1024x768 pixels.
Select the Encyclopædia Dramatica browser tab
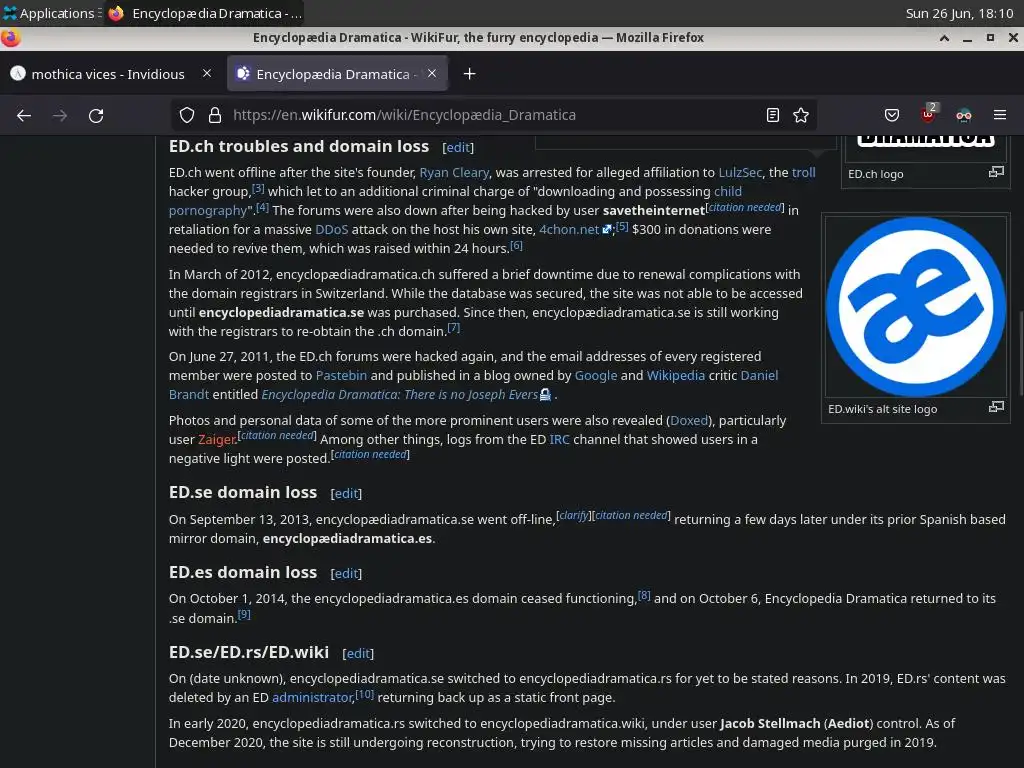338,74
